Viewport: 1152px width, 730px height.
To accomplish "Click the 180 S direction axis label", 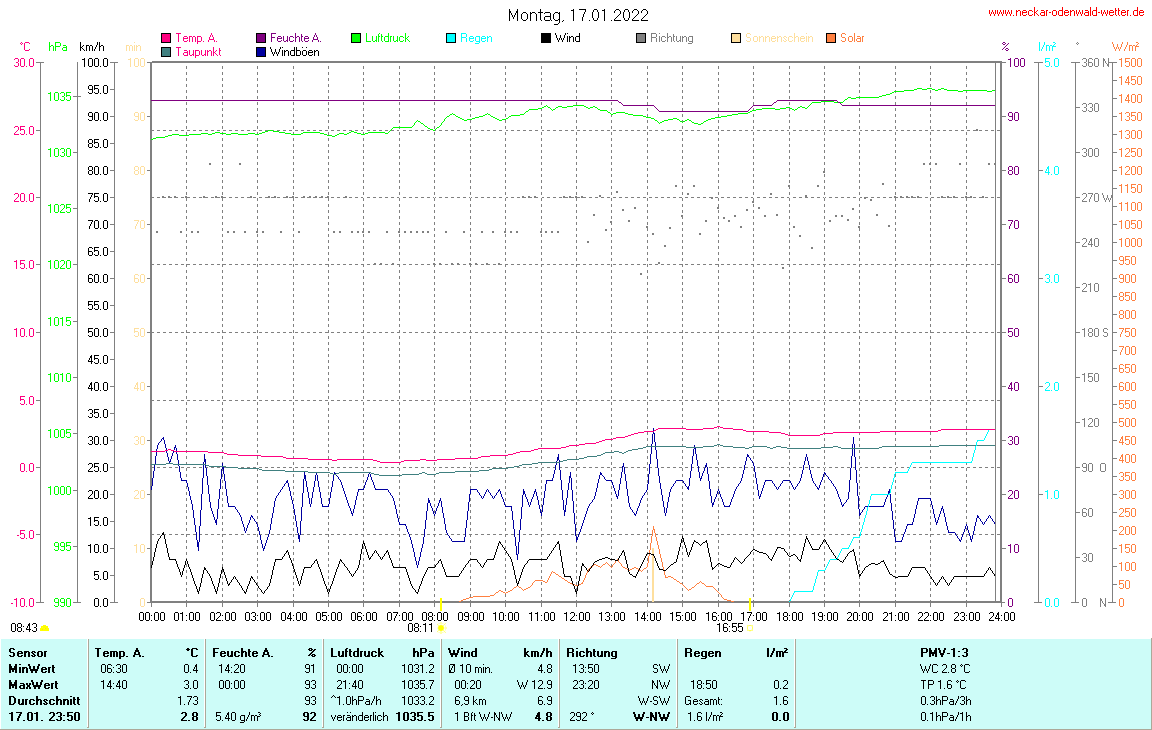I will coord(1095,333).
